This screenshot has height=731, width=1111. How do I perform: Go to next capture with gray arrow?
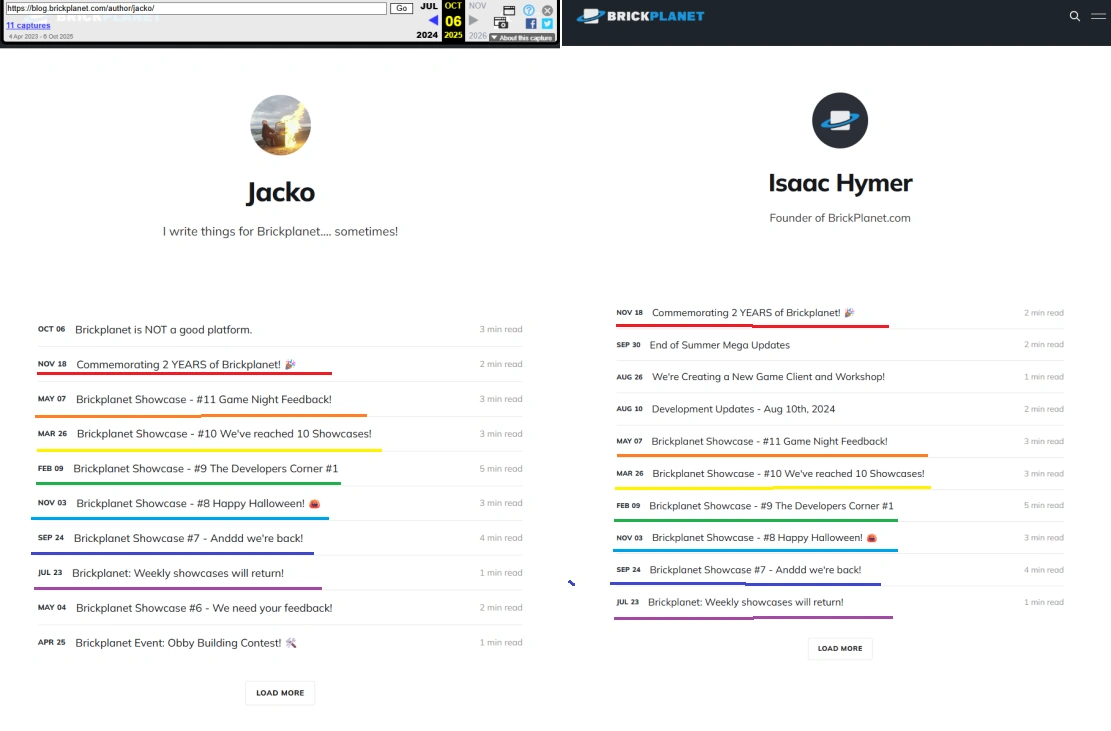click(x=473, y=21)
